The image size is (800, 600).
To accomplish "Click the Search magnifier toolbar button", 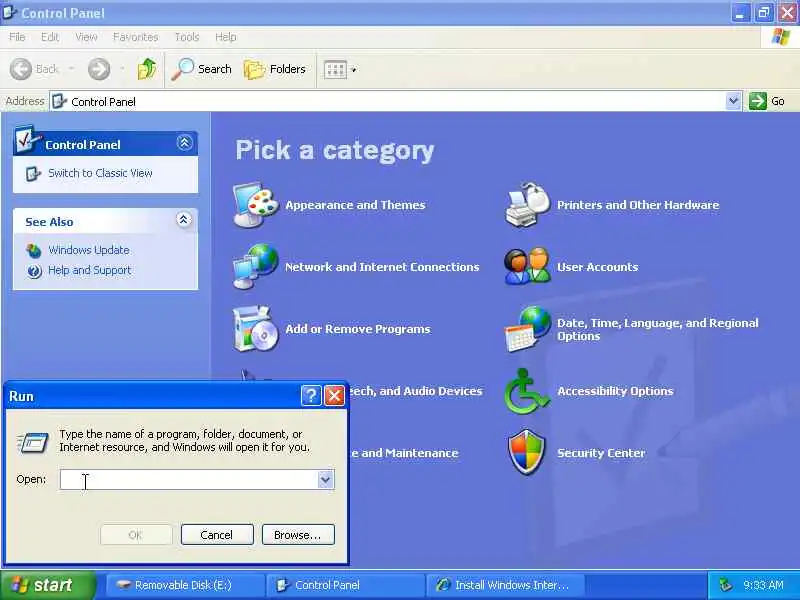I will click(x=201, y=69).
